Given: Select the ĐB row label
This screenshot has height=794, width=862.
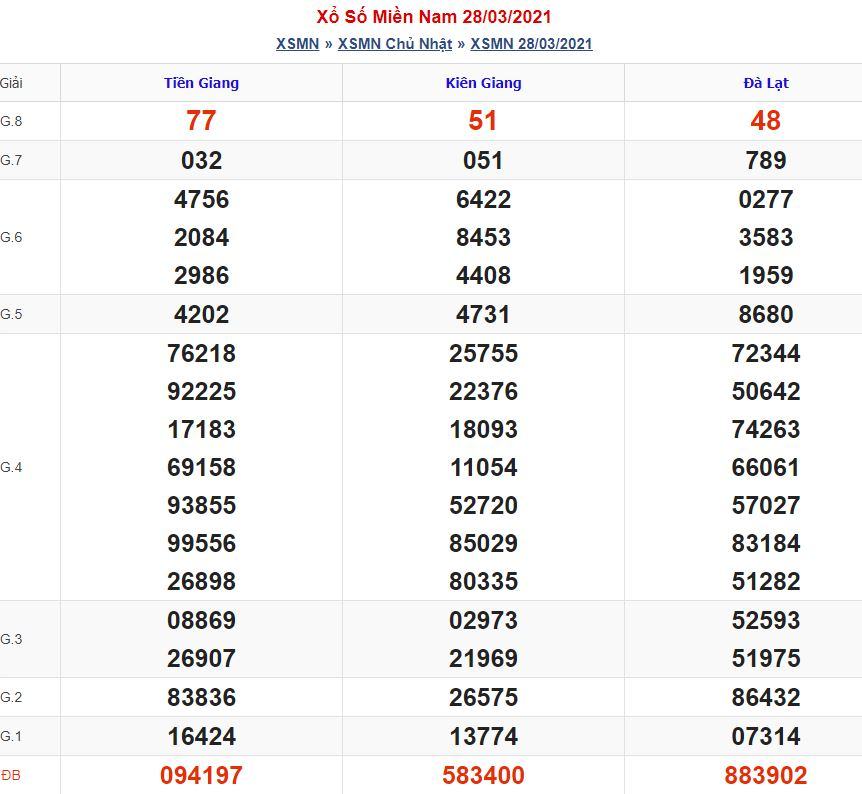Looking at the screenshot, I should tap(11, 775).
